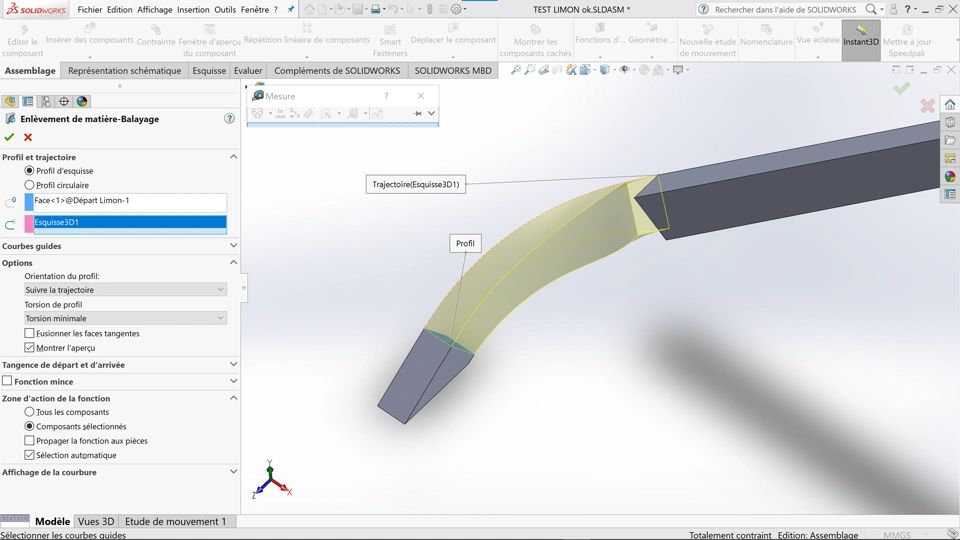Confirm with the green check in graphics corner
The height and width of the screenshot is (540, 960).
[x=901, y=88]
